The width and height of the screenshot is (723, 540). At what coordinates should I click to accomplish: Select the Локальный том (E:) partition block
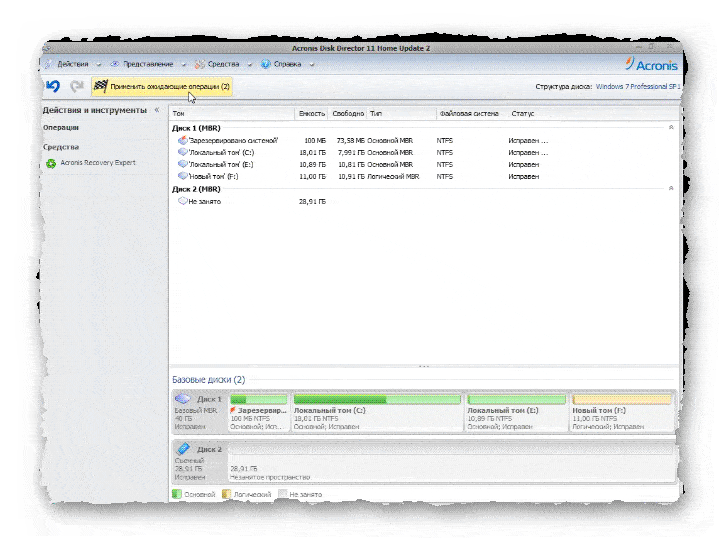pos(516,412)
